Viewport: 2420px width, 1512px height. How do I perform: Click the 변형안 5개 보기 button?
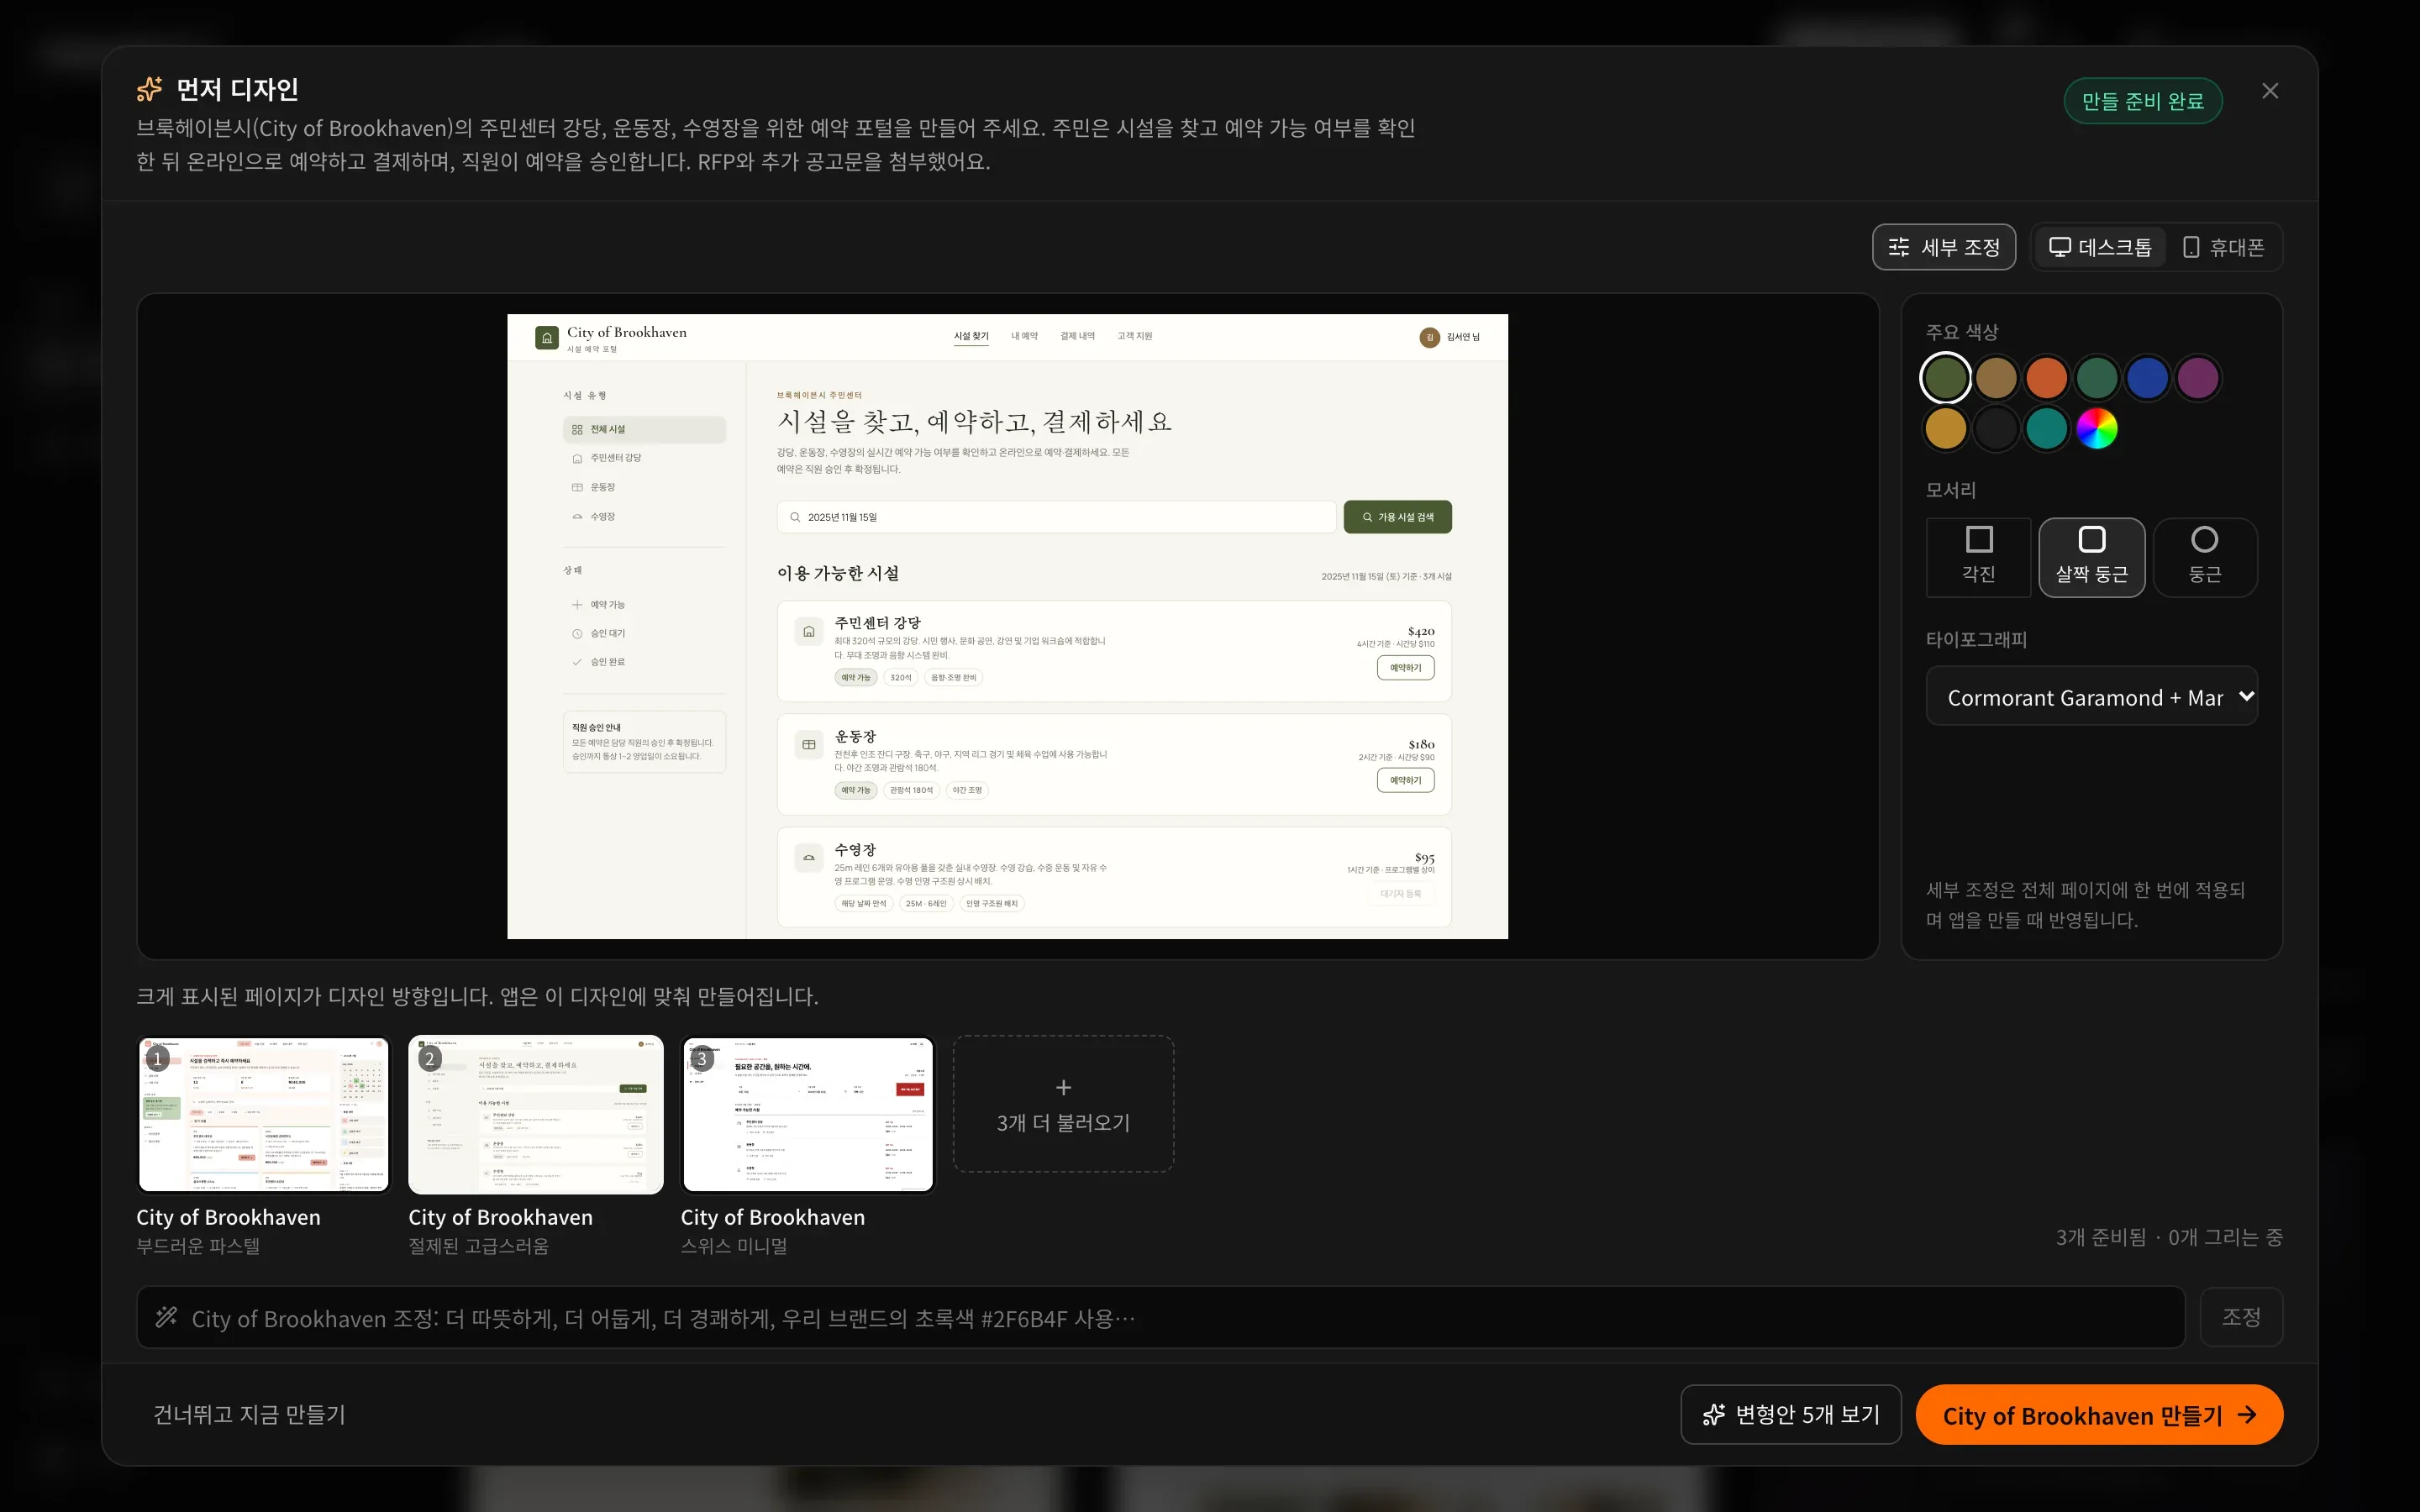pyautogui.click(x=1790, y=1414)
